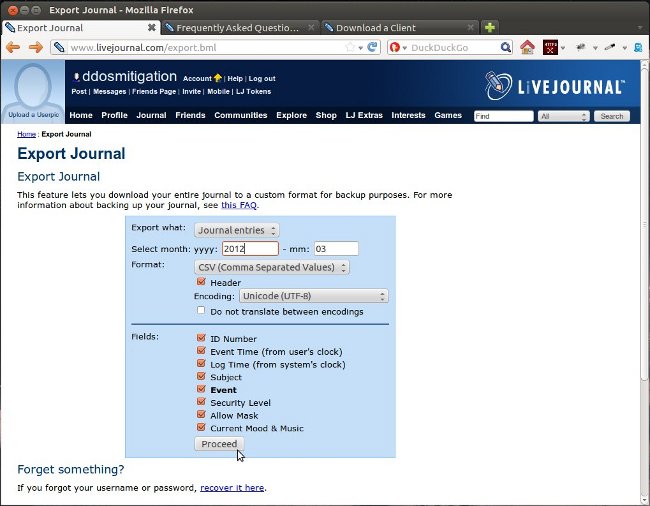The image size is (650, 506).
Task: Open the Firefox home page icon
Action: [x=527, y=47]
